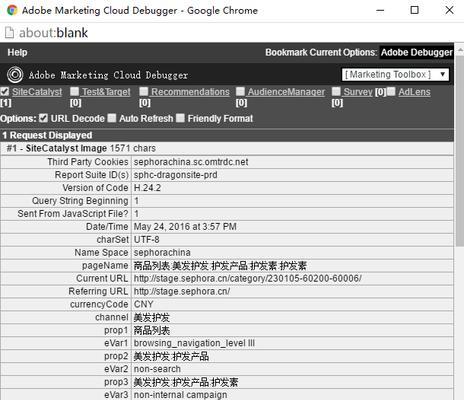
Task: Click the scrollbar up arrow
Action: [459, 50]
